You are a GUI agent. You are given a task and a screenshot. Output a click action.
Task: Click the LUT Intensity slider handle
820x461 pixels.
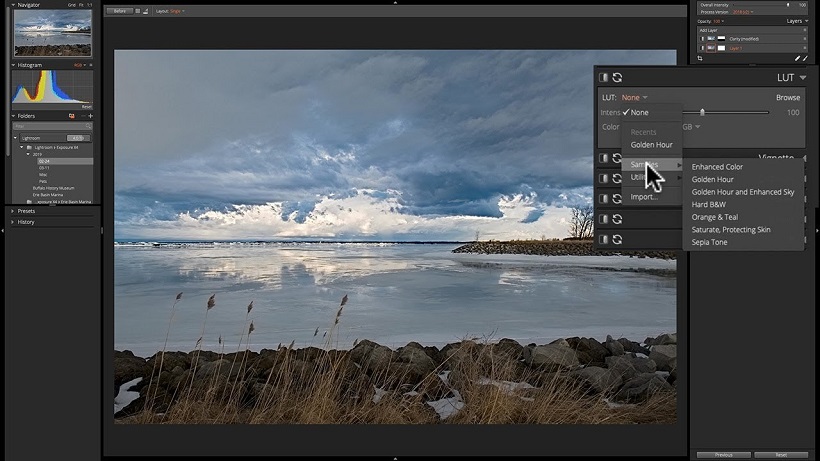tap(702, 112)
